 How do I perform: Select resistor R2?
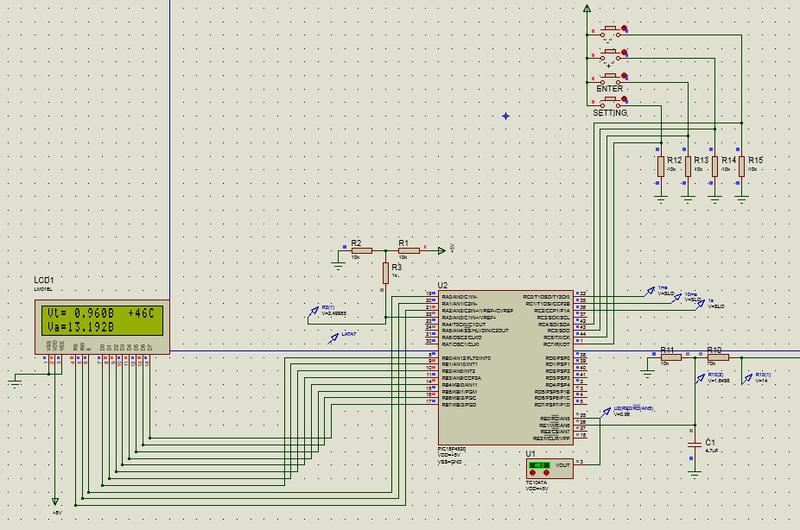(x=357, y=251)
